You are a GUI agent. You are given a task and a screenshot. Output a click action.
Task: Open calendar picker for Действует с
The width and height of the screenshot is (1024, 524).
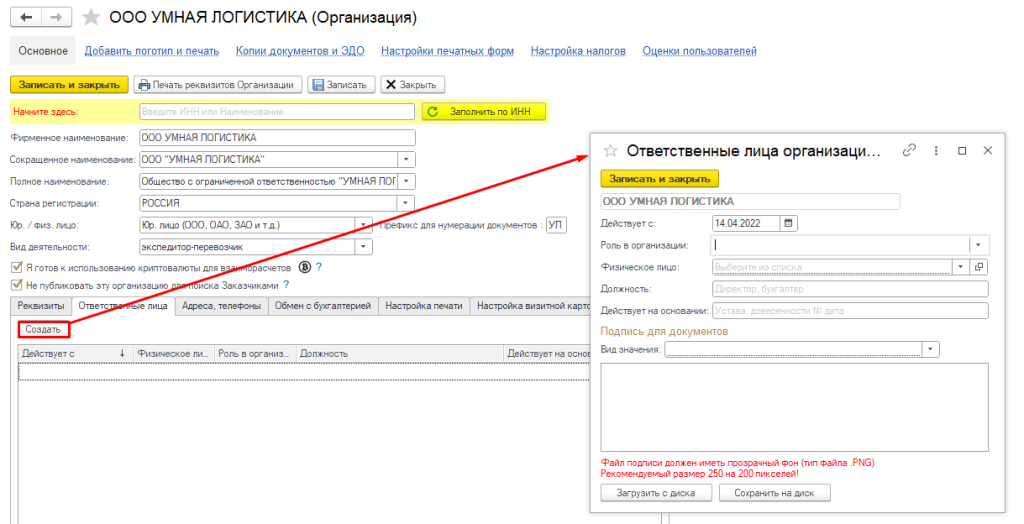click(x=788, y=223)
